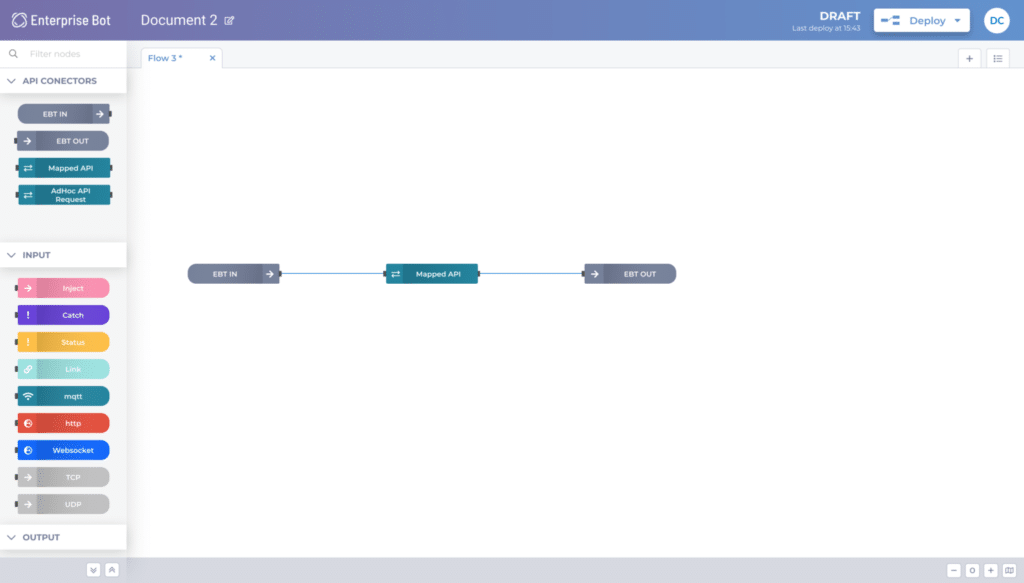The width and height of the screenshot is (1024, 583).
Task: Toggle the navigator map icon
Action: (x=1008, y=570)
